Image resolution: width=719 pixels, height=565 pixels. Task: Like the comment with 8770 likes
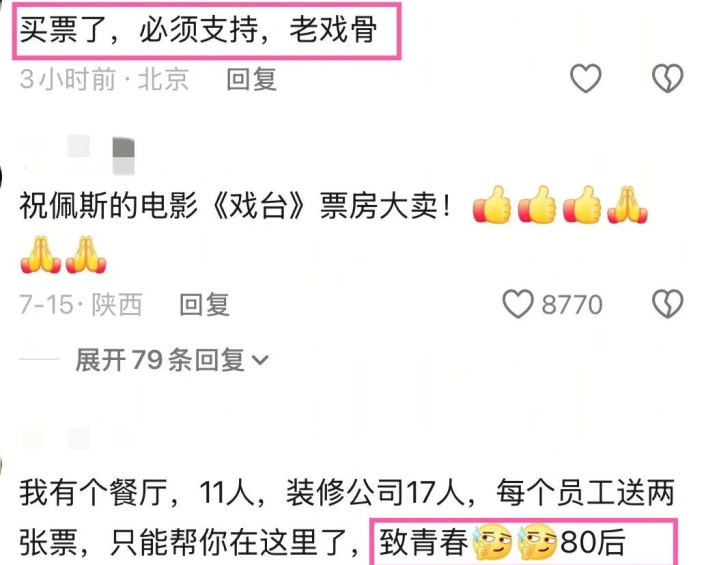pos(518,304)
